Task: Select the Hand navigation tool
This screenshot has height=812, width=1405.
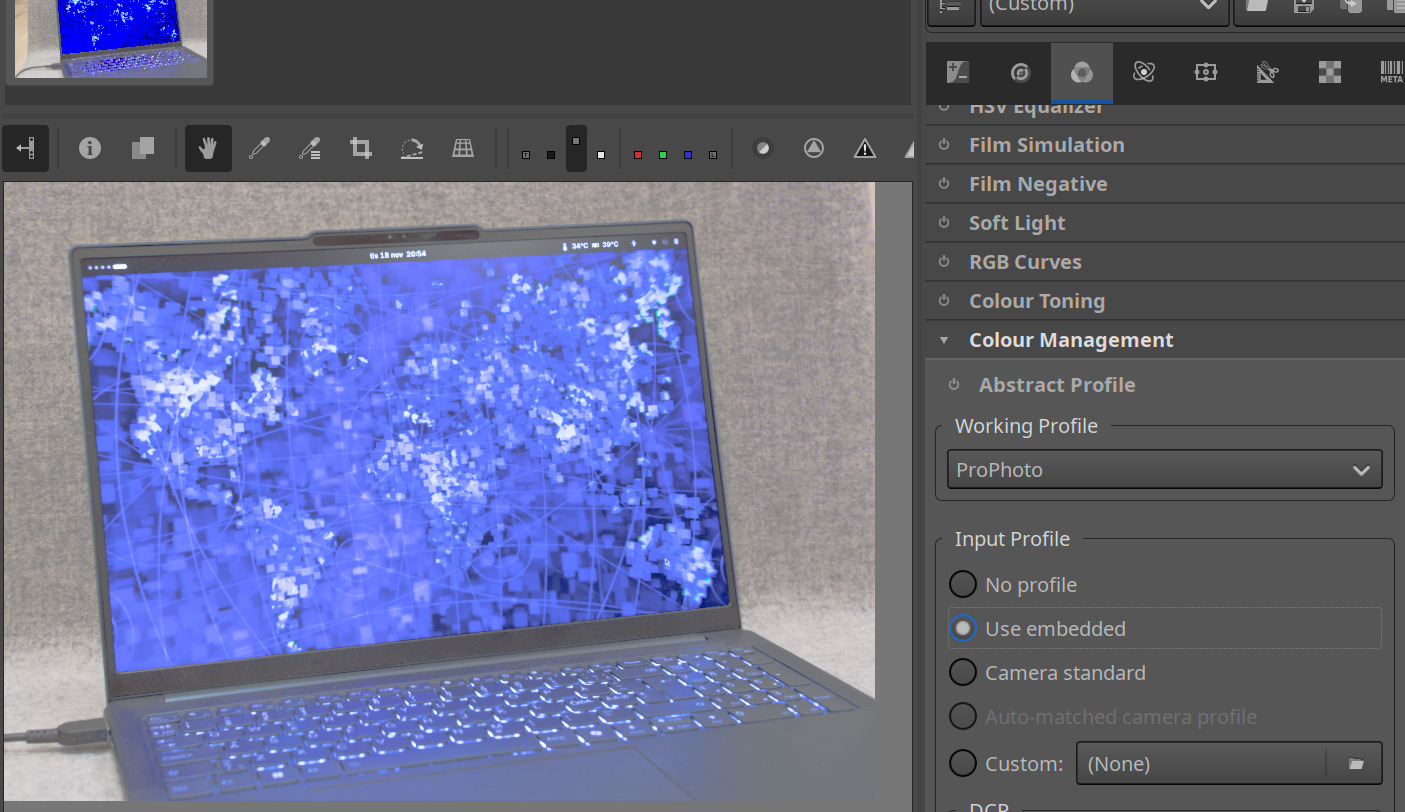Action: coord(208,149)
